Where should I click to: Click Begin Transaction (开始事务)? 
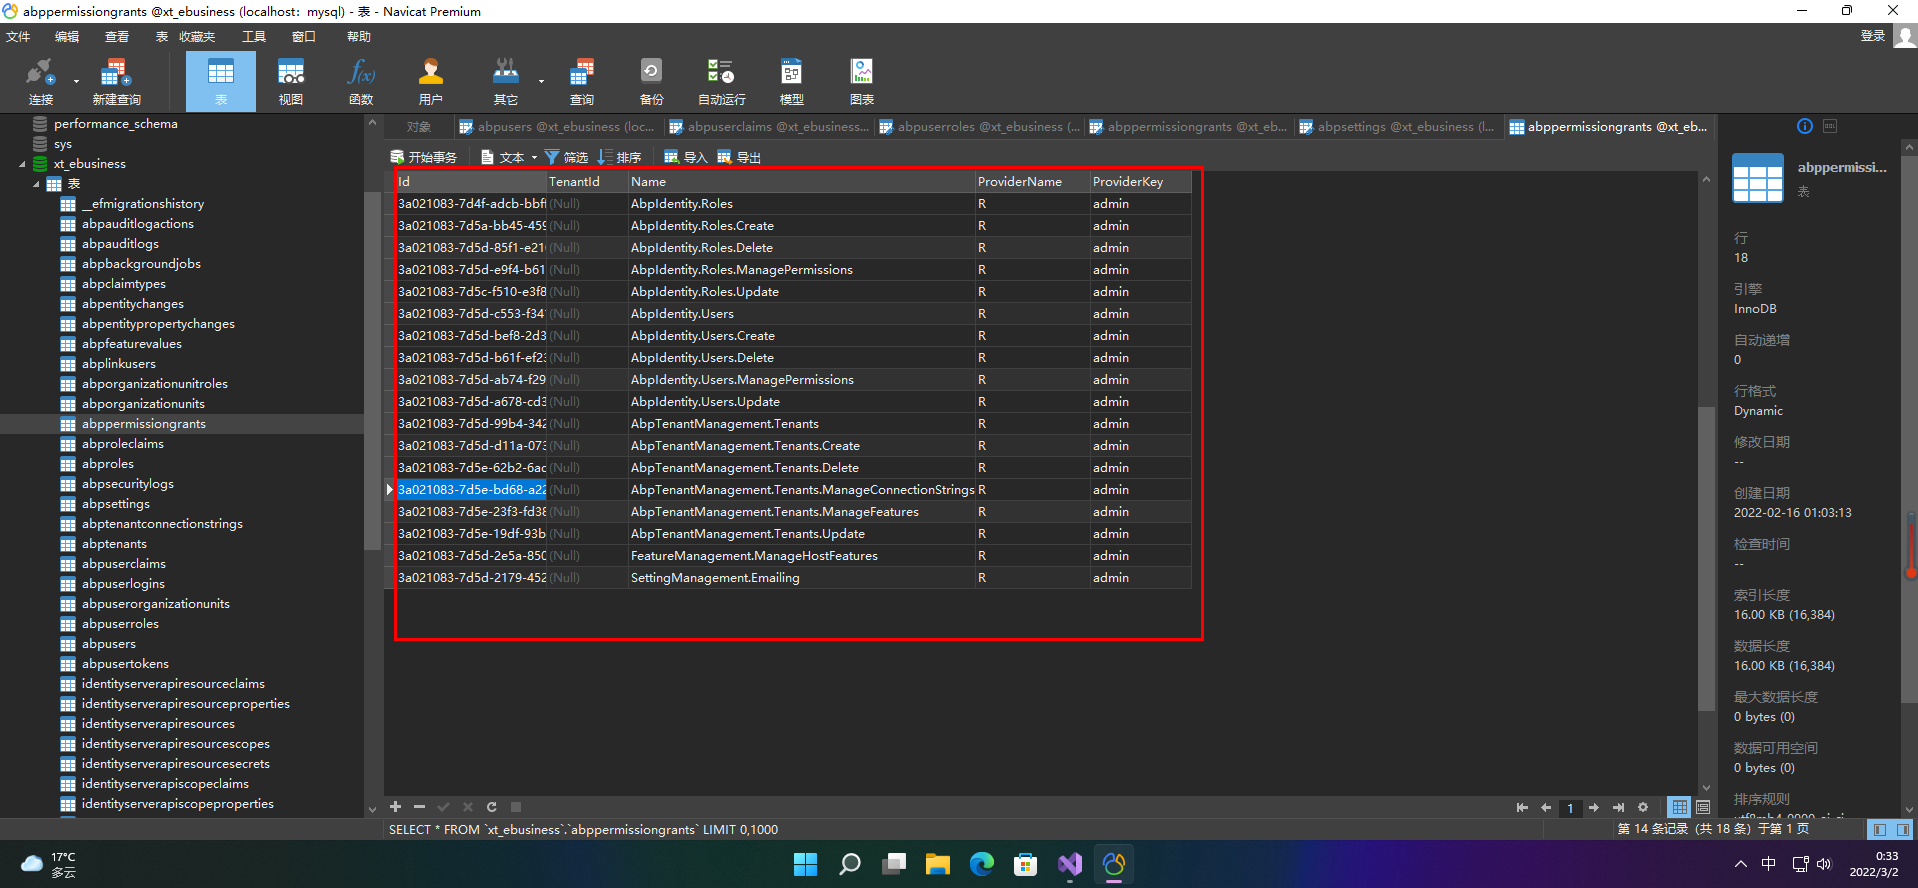(x=424, y=157)
